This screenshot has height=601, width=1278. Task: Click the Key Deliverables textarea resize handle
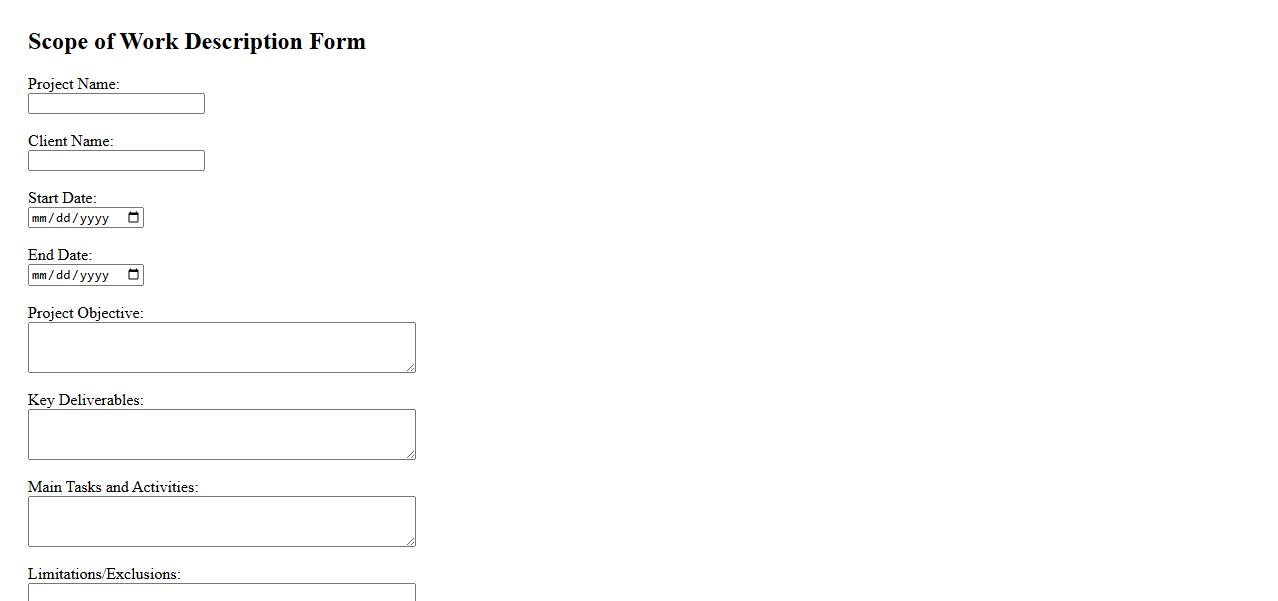click(x=410, y=454)
